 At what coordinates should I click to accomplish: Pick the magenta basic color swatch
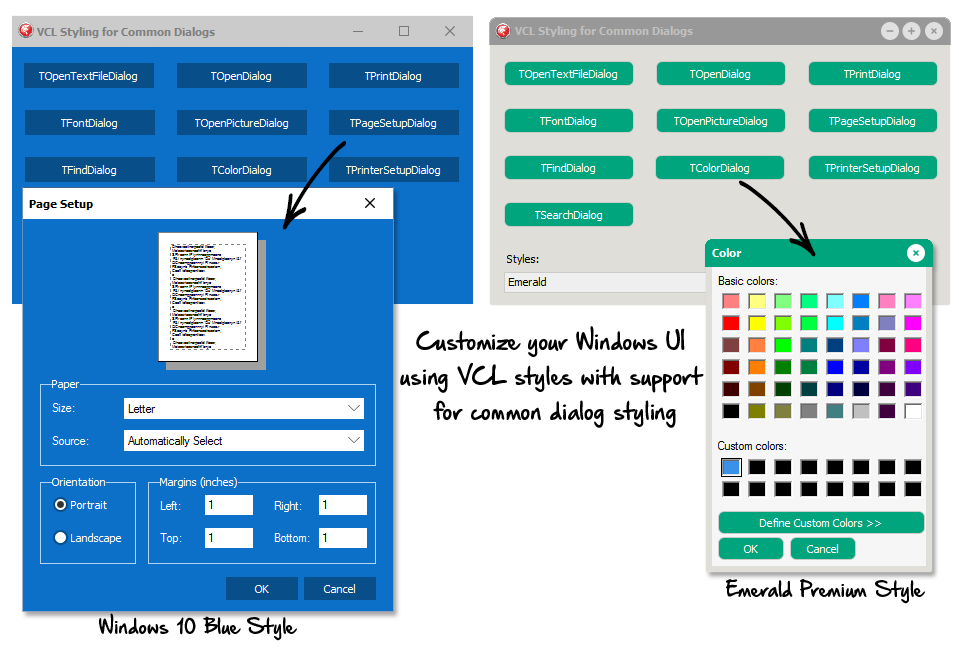pos(913,323)
